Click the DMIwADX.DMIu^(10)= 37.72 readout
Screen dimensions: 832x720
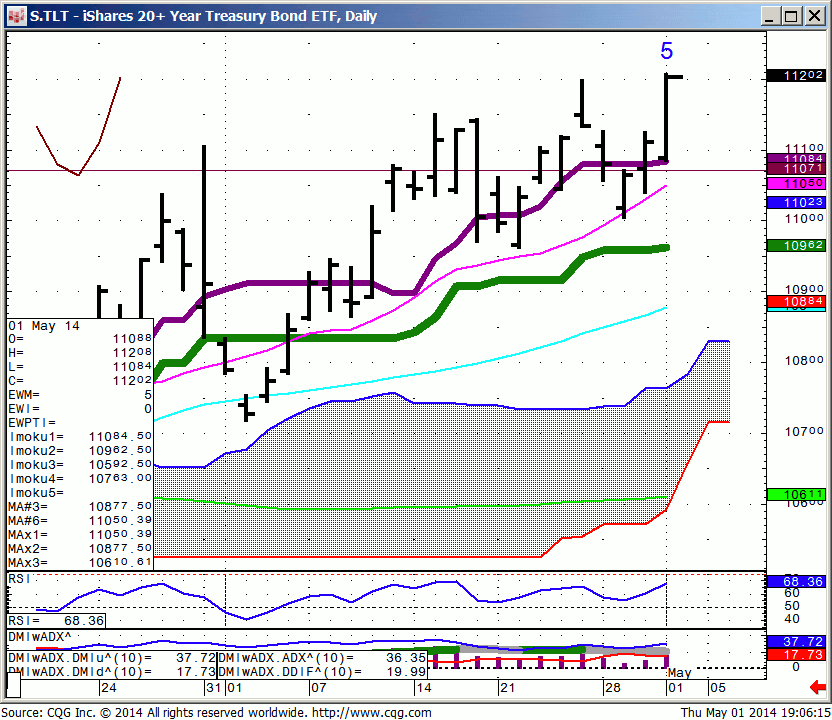(x=112, y=658)
